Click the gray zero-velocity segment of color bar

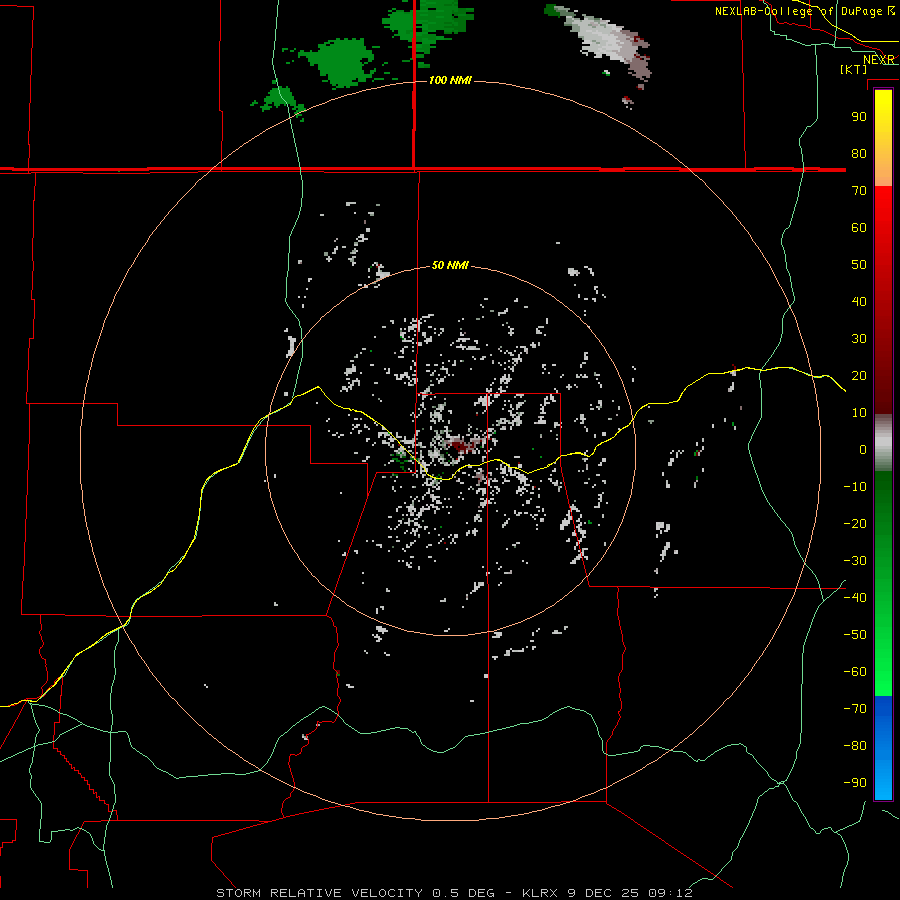[x=883, y=443]
